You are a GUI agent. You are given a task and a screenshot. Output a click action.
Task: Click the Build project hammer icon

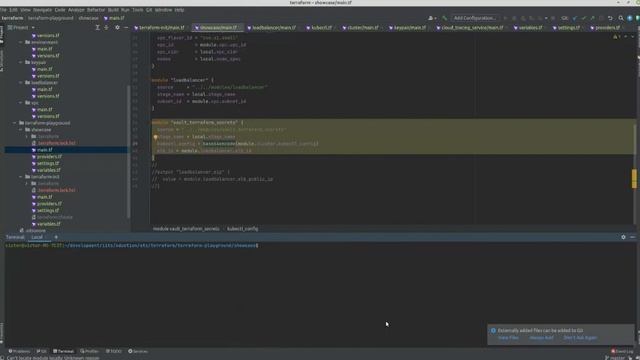[x=444, y=18]
